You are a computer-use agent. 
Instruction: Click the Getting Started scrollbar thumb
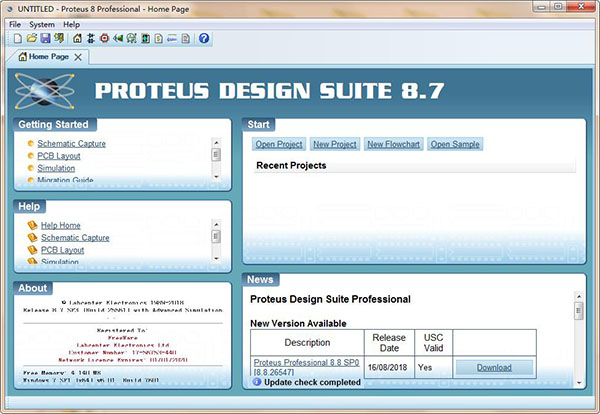click(216, 155)
